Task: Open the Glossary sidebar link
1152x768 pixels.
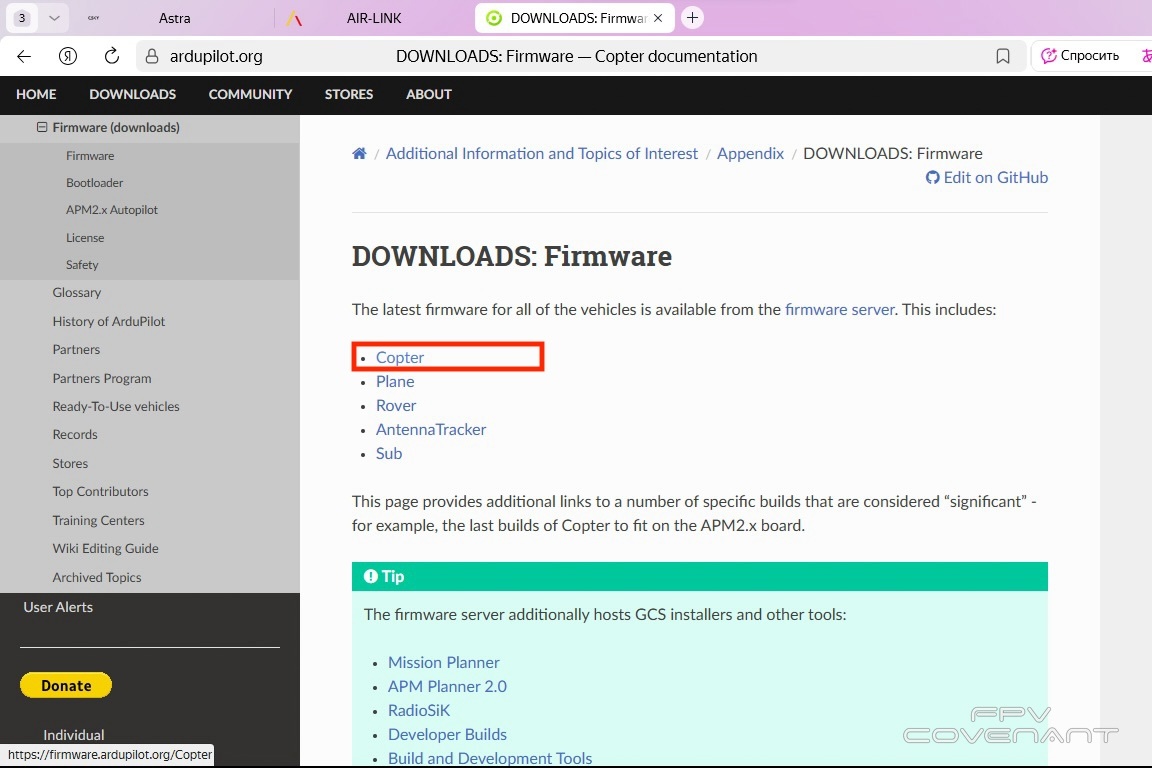Action: click(x=76, y=293)
